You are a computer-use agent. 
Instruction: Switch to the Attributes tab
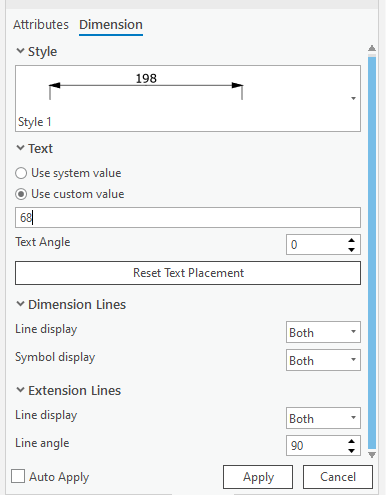point(41,25)
